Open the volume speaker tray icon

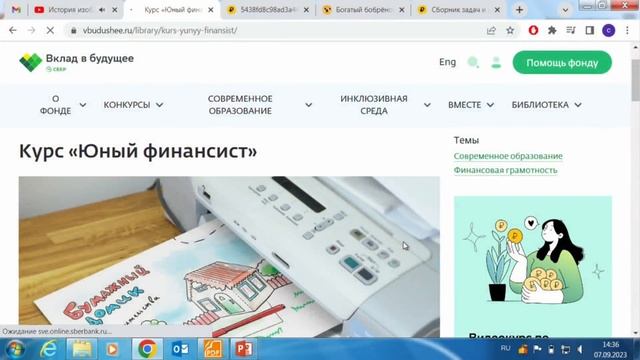coord(580,349)
